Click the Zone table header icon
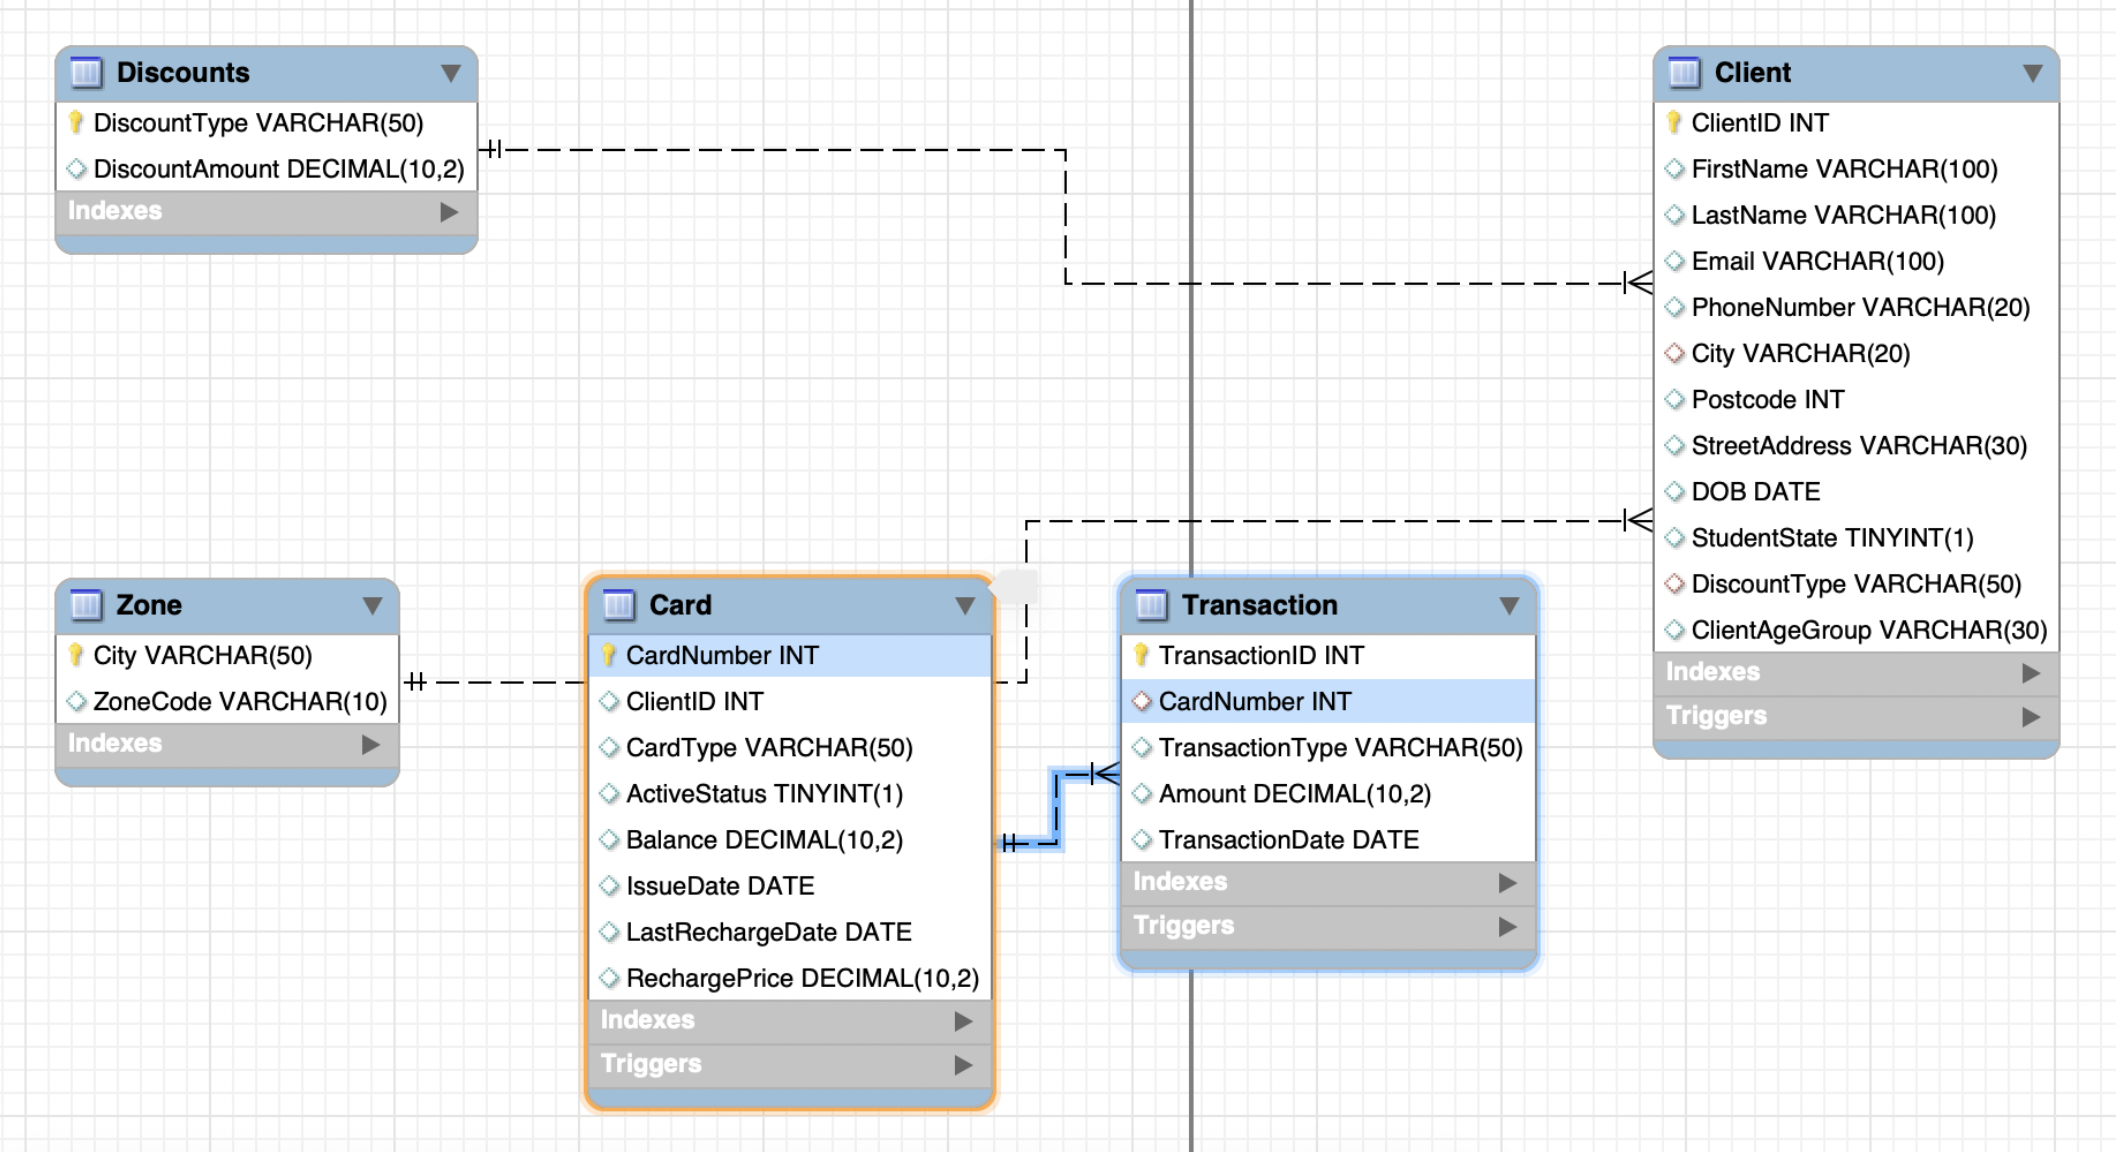Image resolution: width=2116 pixels, height=1152 pixels. click(87, 605)
